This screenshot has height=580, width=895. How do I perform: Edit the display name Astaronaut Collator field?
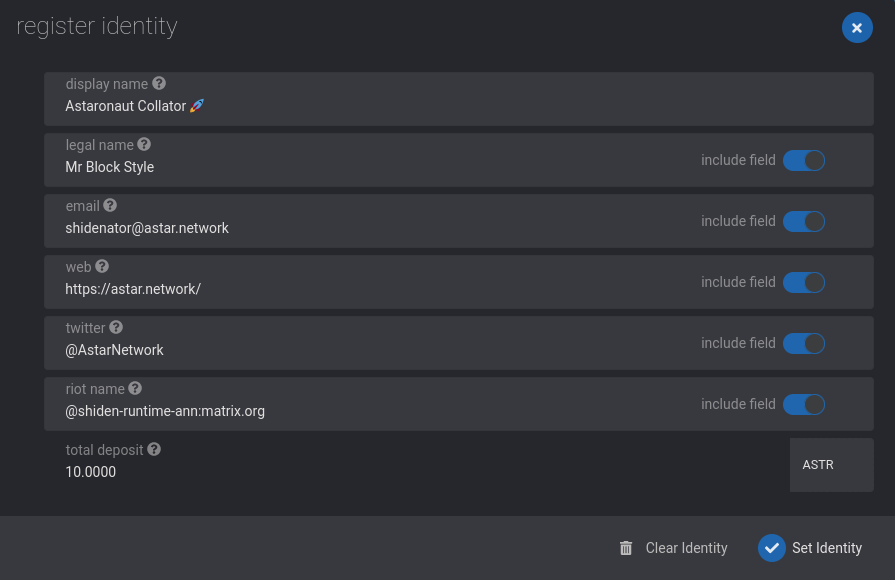click(458, 99)
